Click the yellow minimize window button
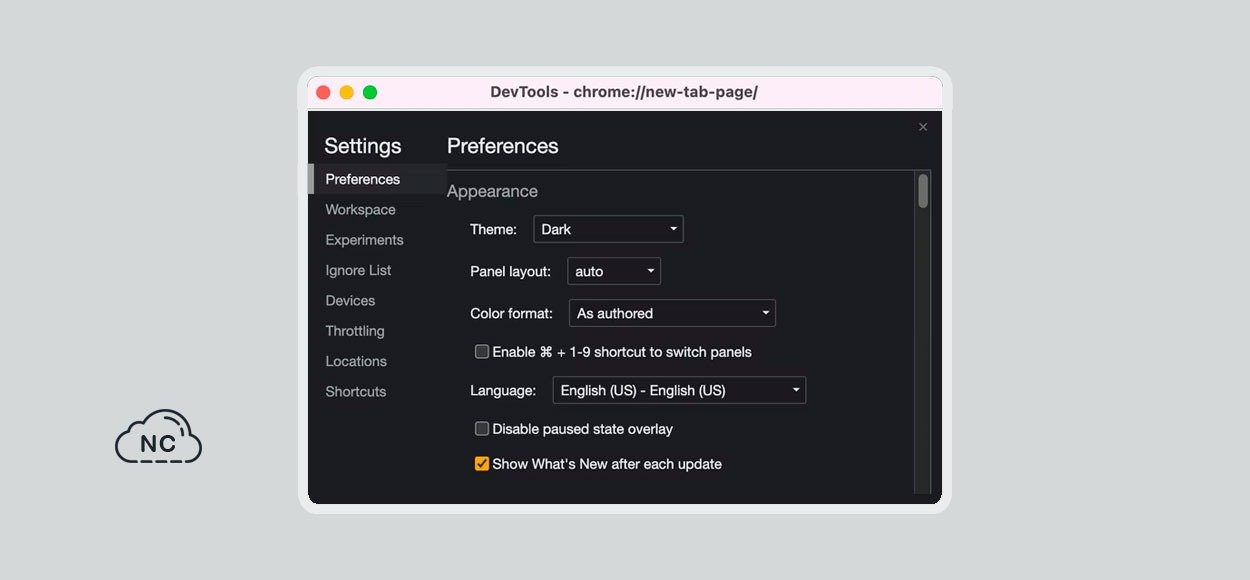Screen dimensions: 1250x580 click(346, 92)
